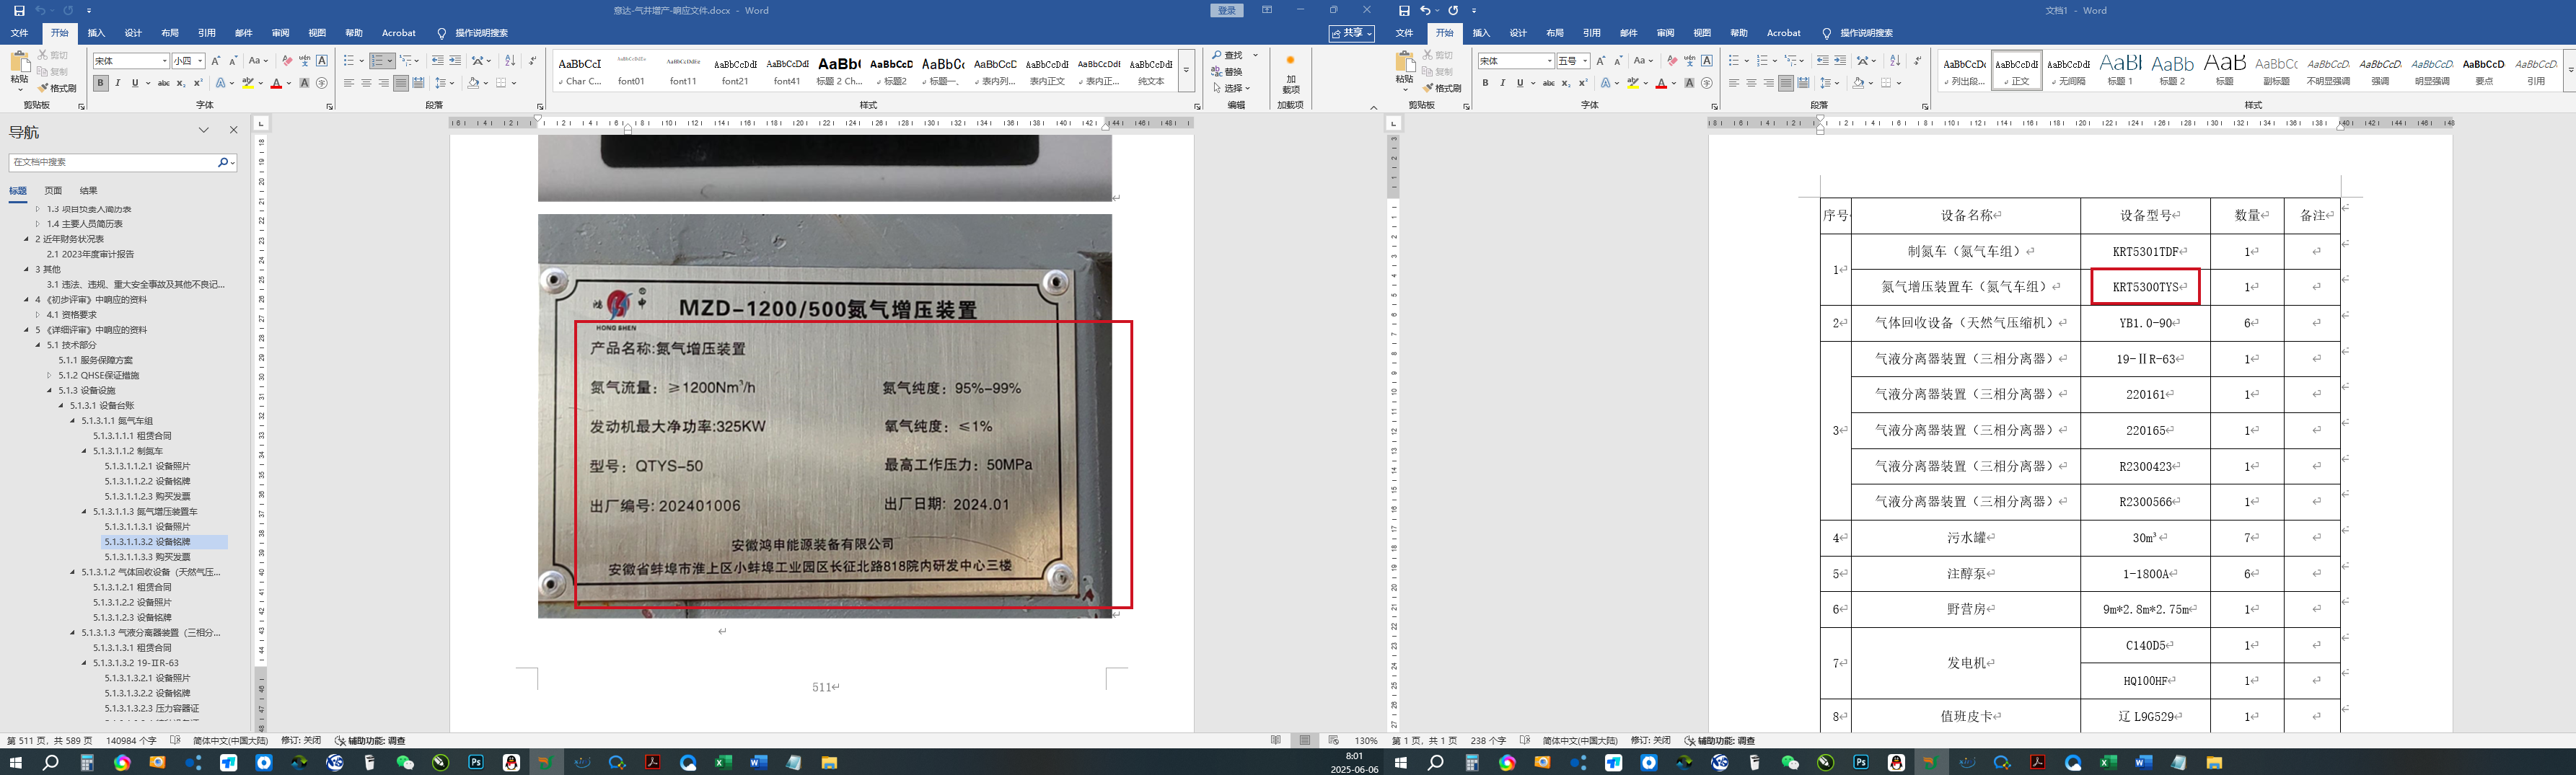The image size is (2576, 775).
Task: Open 插入 tab in left Word window
Action: (x=96, y=33)
